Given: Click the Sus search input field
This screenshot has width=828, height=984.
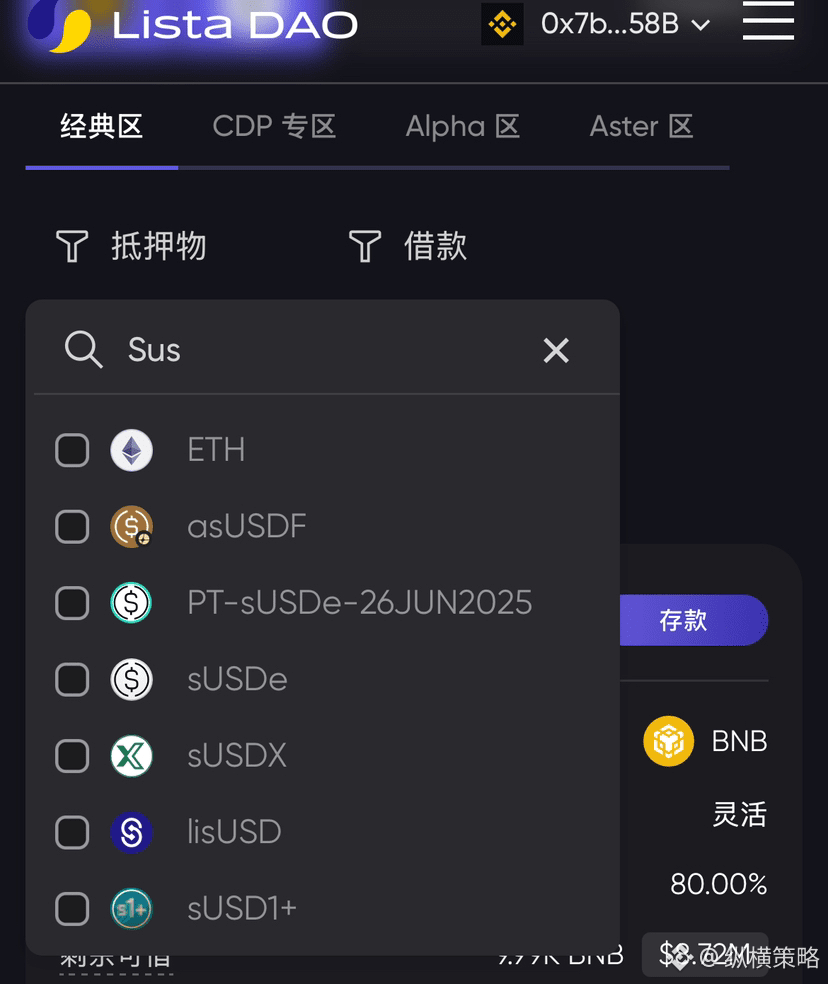Looking at the screenshot, I should coord(320,350).
